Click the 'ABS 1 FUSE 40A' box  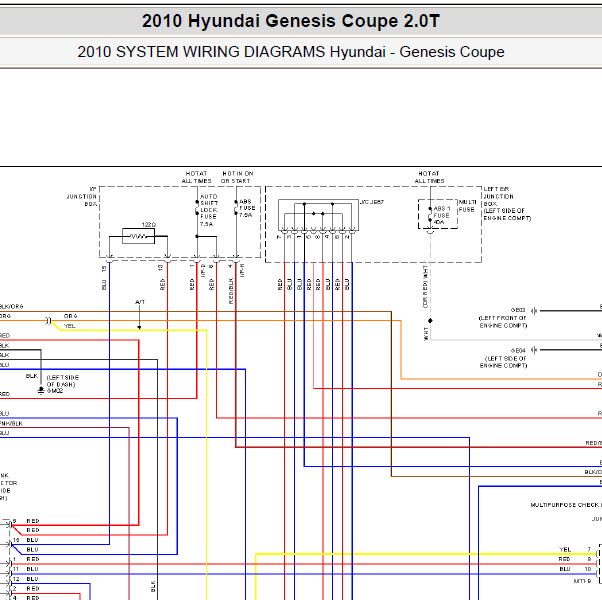pos(438,214)
